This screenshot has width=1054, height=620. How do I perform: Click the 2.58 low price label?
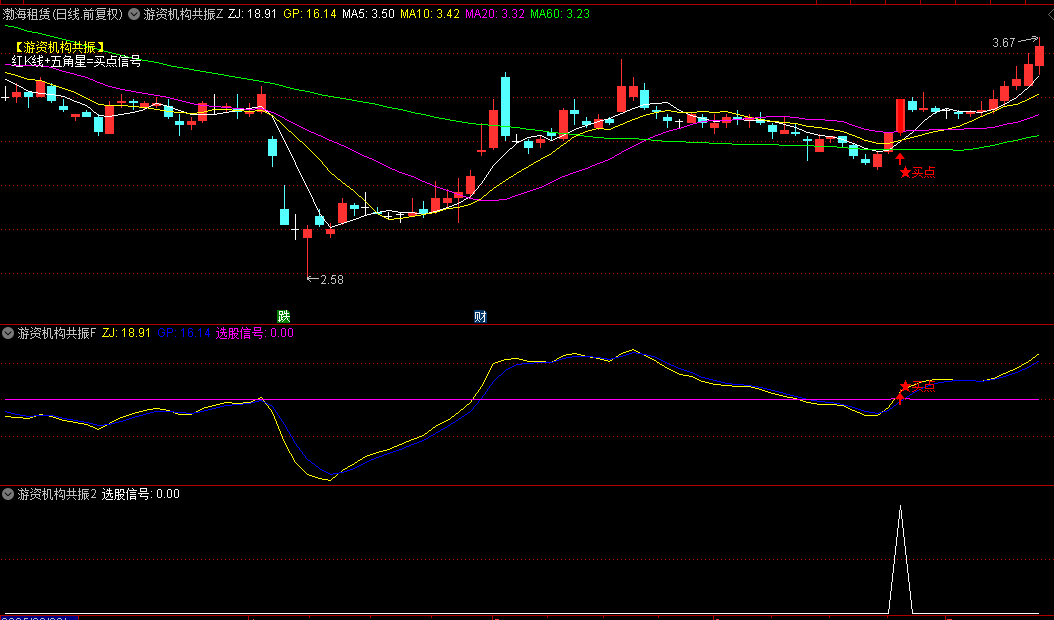331,280
